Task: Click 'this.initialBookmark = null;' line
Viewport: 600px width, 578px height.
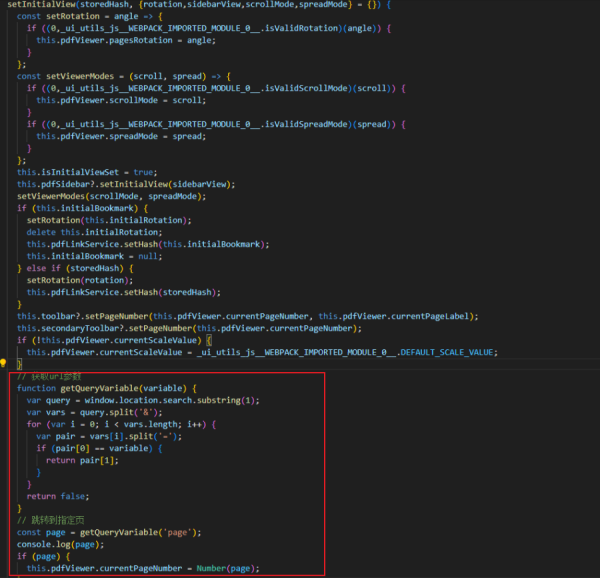Action: pos(94,256)
